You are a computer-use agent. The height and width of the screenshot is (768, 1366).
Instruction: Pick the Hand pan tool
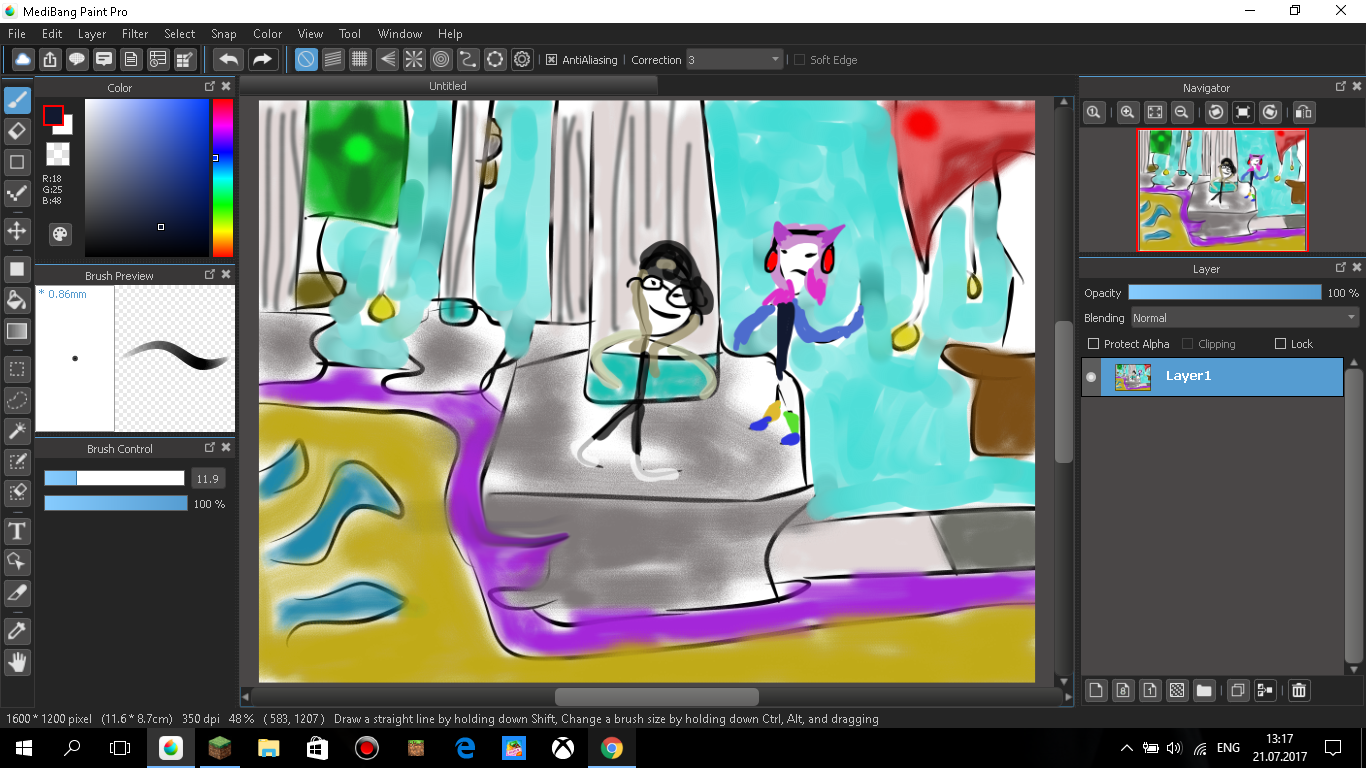point(17,662)
